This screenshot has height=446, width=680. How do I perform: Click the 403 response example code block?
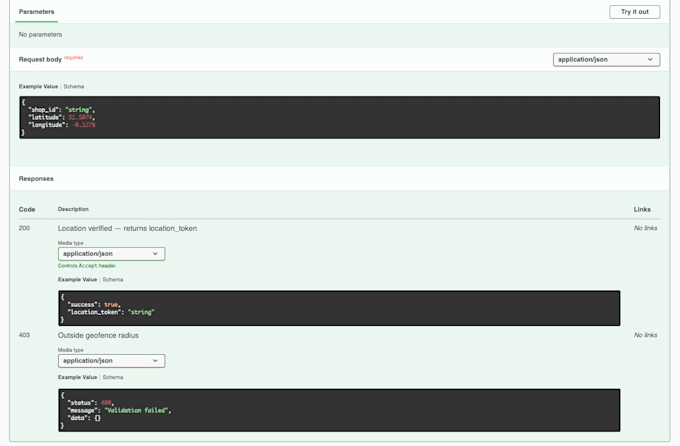(339, 410)
